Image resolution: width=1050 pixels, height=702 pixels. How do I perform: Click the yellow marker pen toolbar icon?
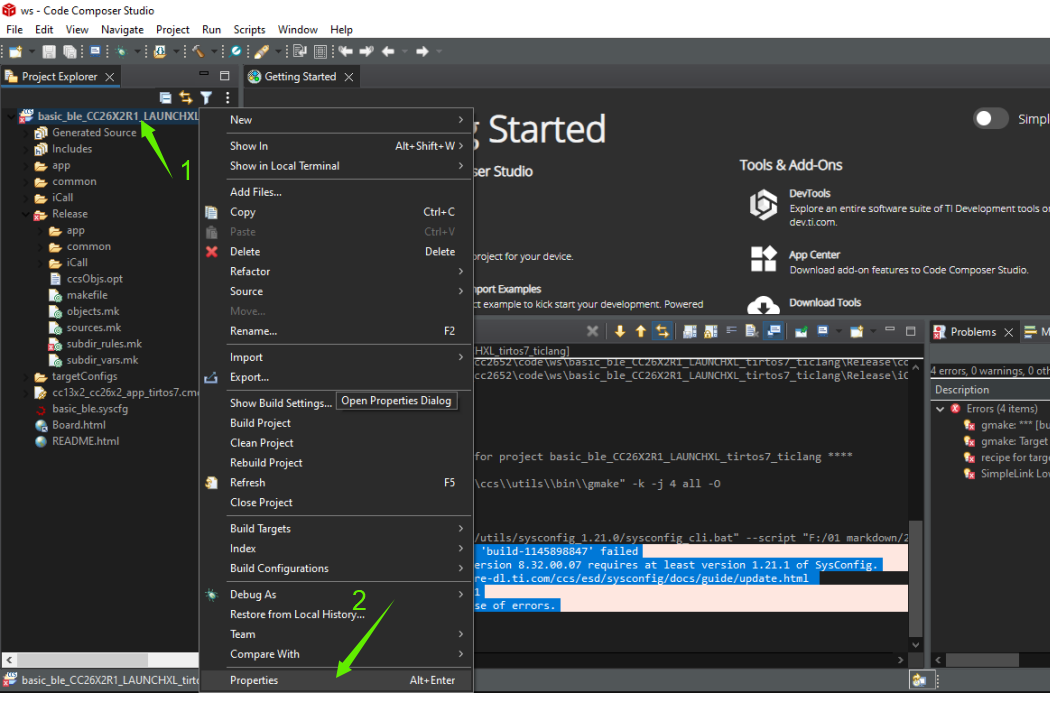tap(262, 52)
